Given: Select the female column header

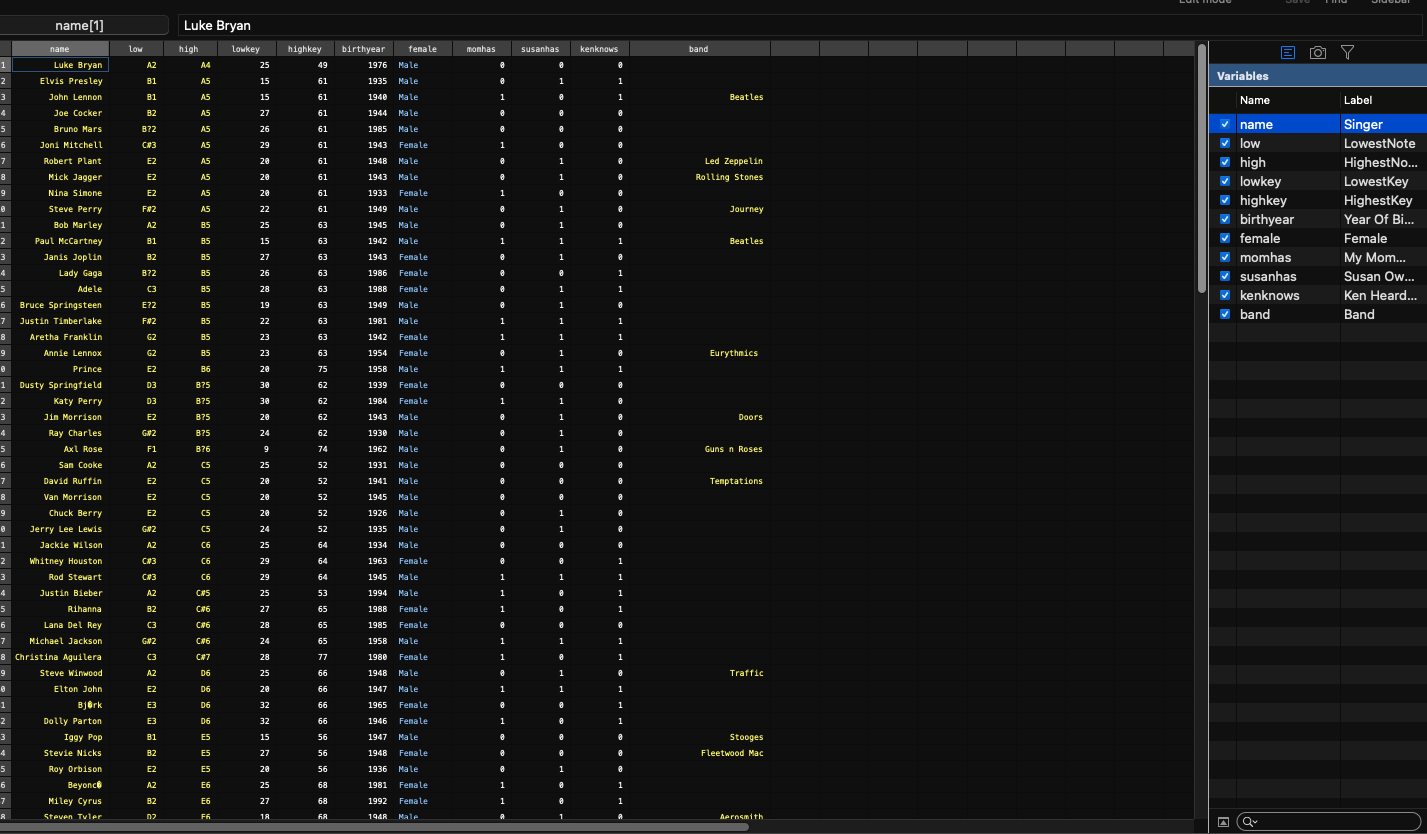Looking at the screenshot, I should click(423, 49).
